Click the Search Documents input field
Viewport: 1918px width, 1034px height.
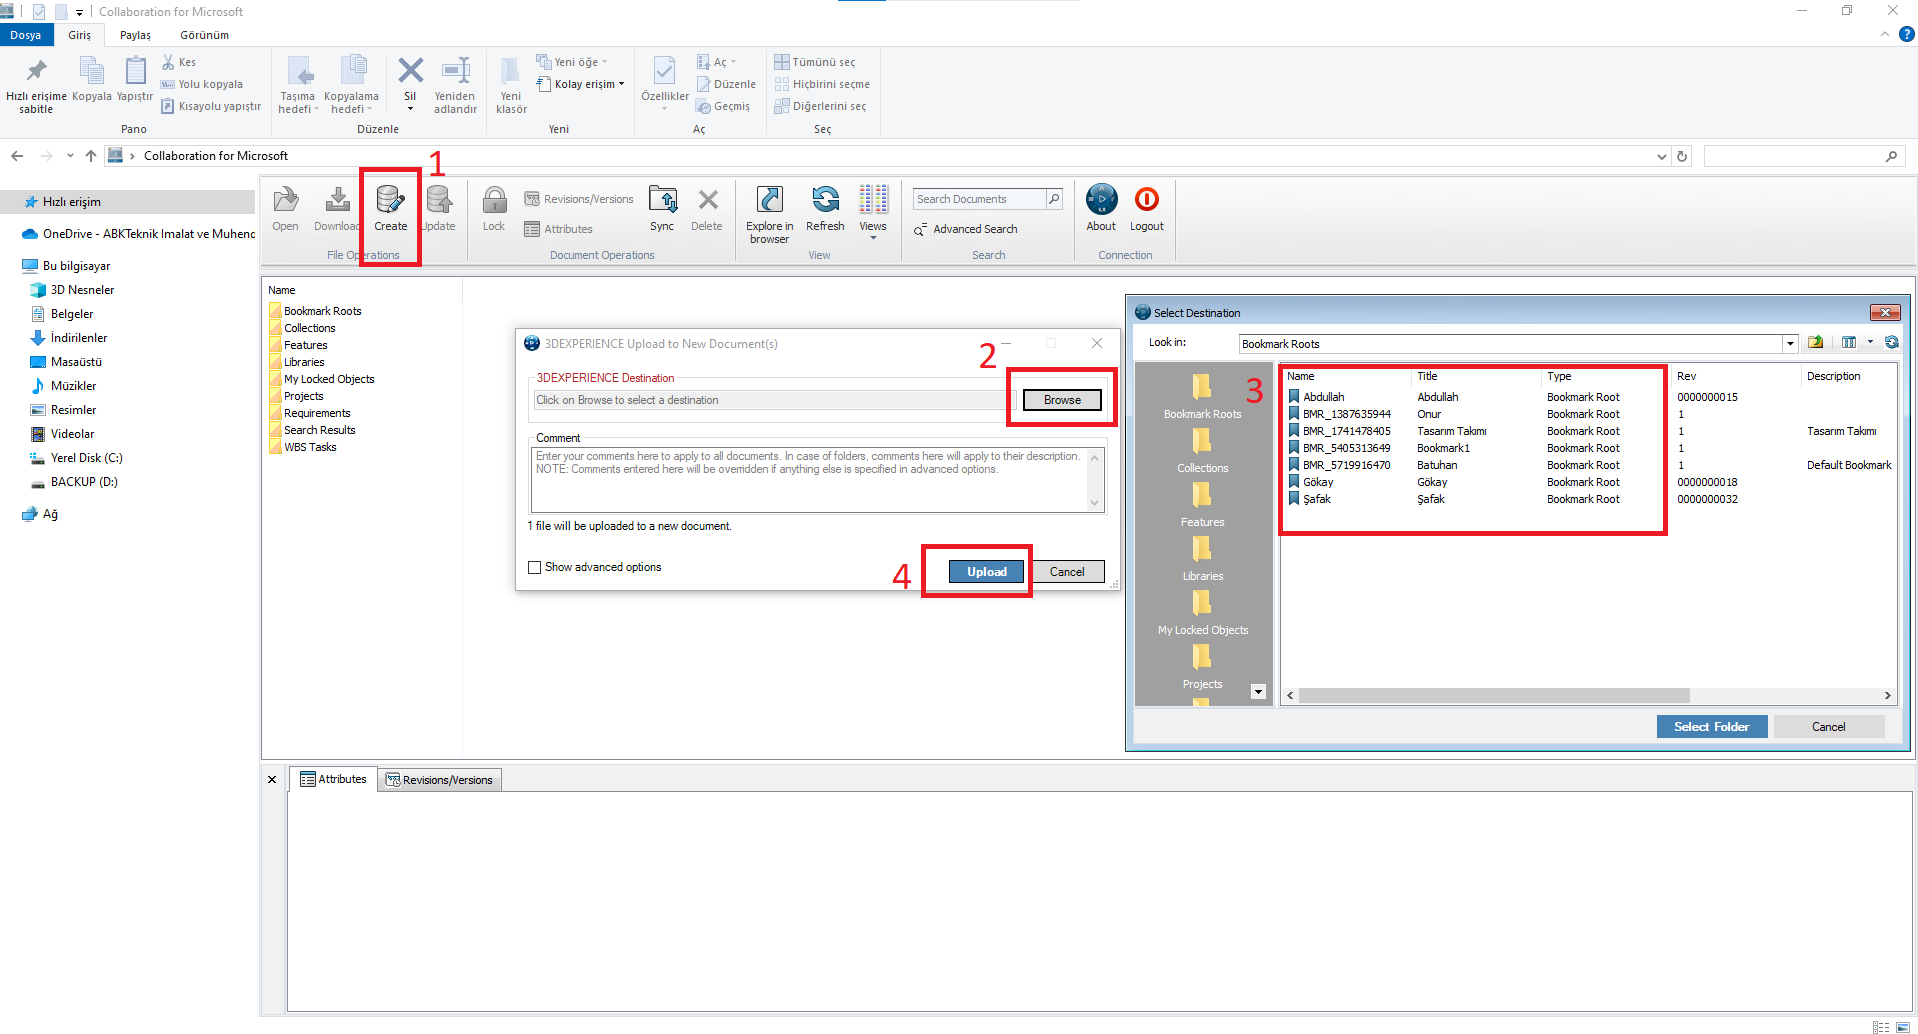979,199
